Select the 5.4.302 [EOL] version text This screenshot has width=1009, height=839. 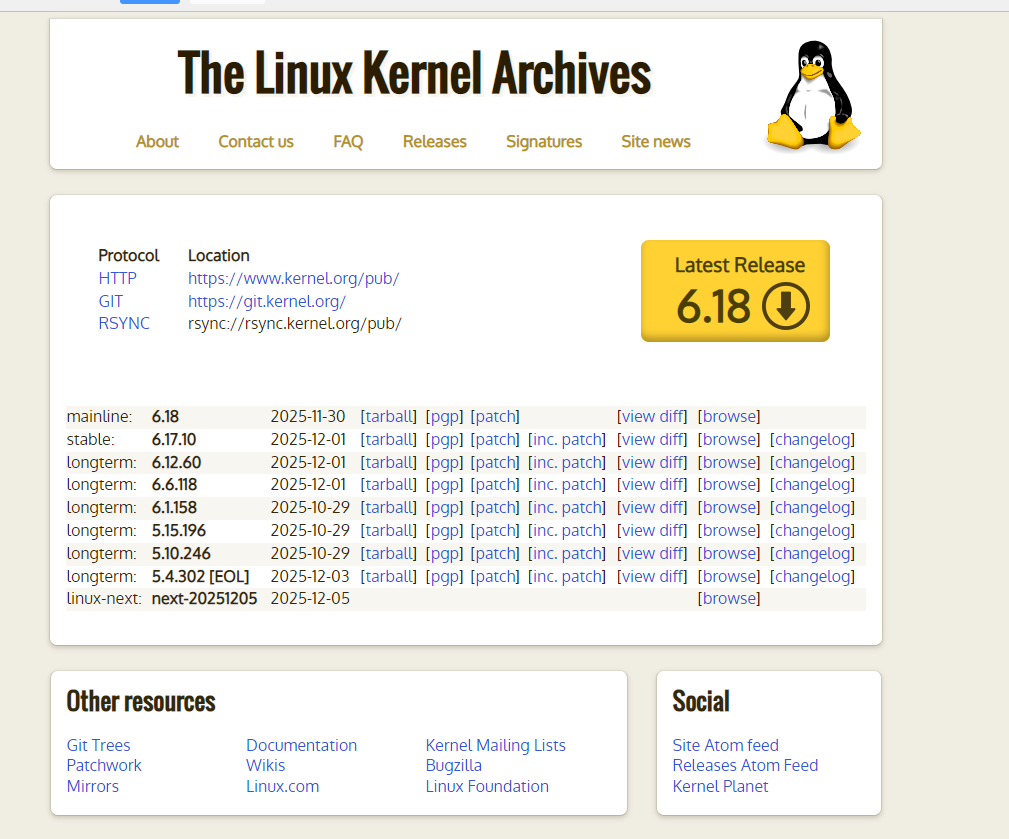(x=200, y=576)
